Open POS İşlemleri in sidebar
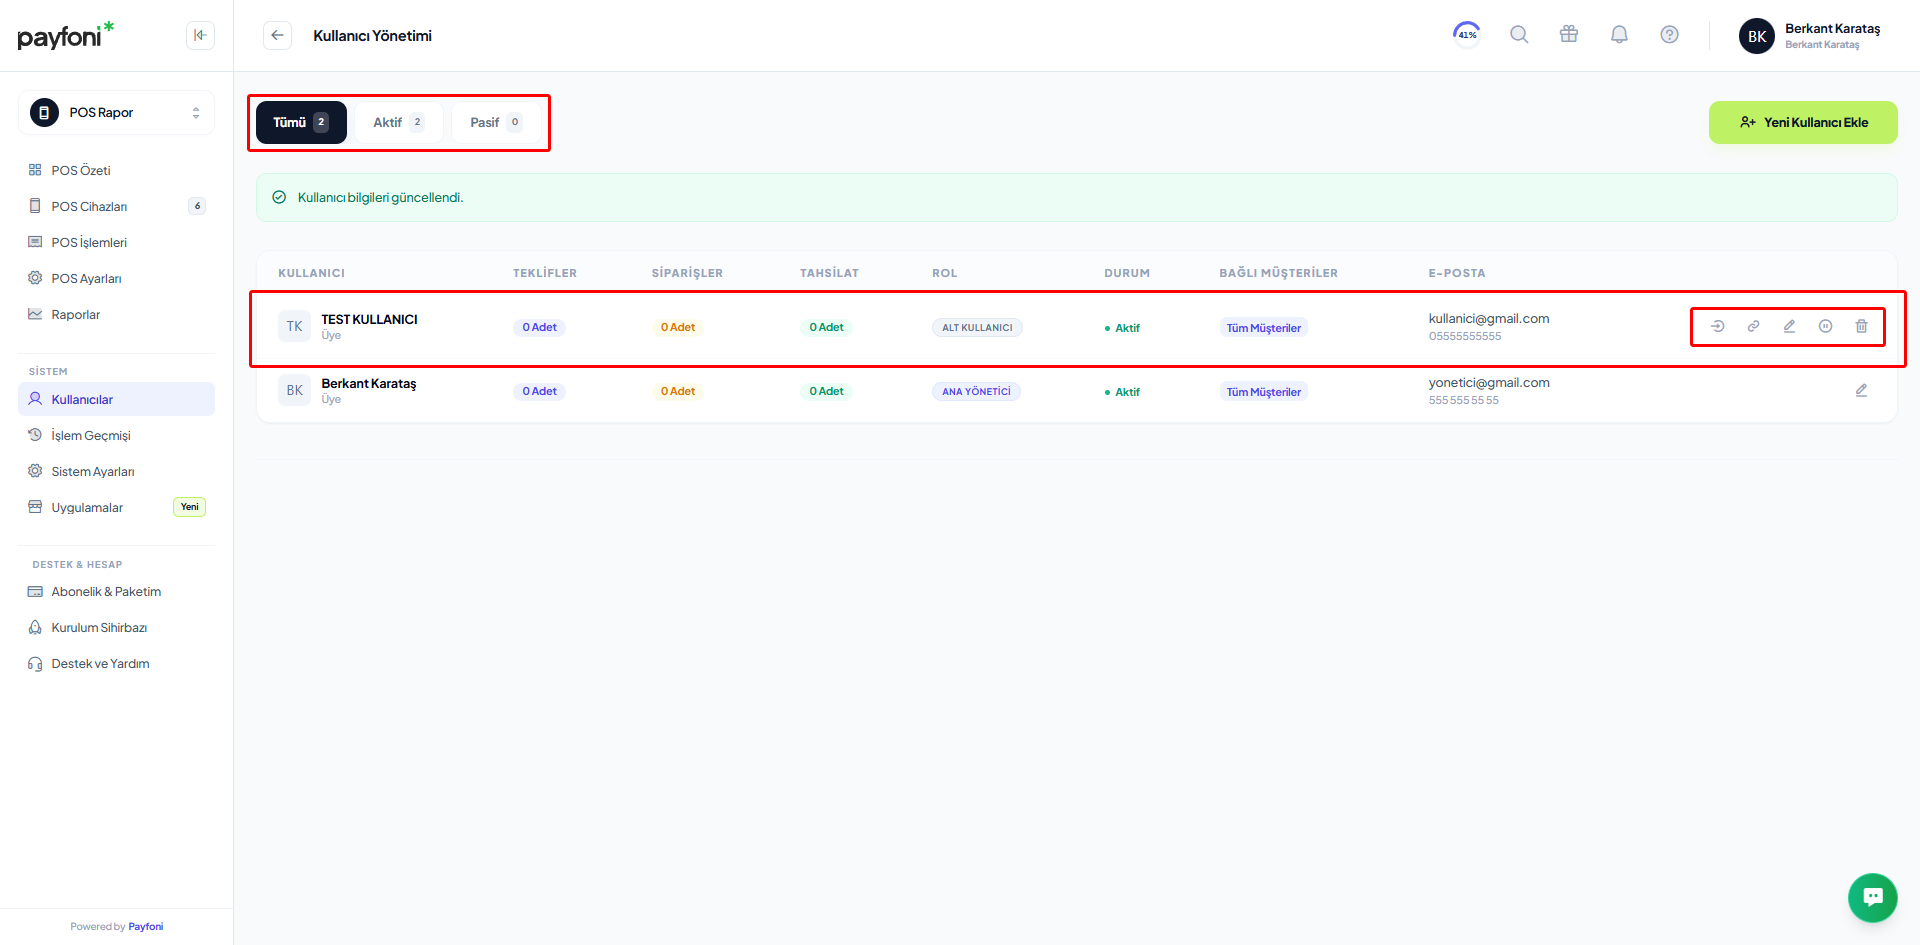Viewport: 1920px width, 945px height. 116,242
